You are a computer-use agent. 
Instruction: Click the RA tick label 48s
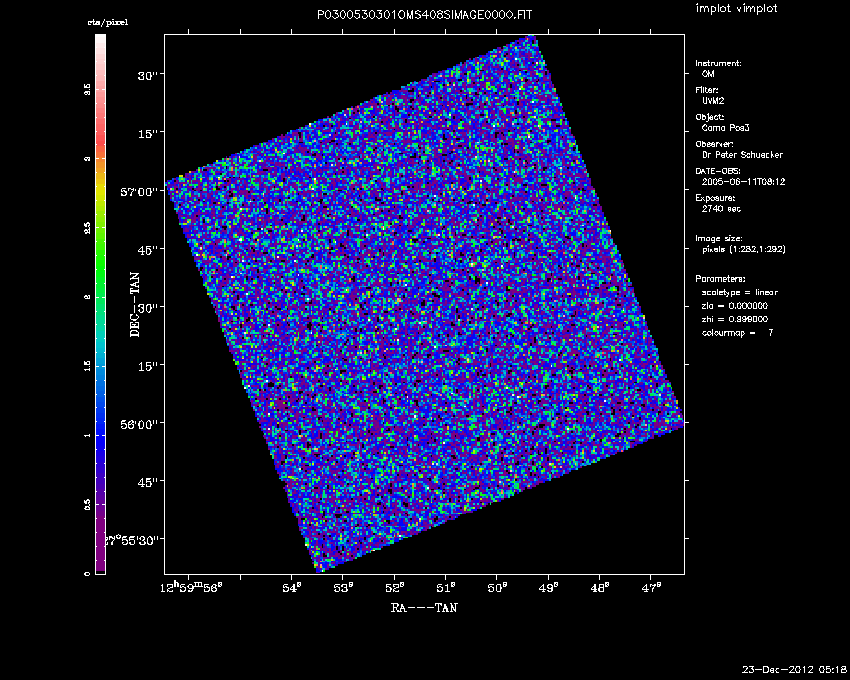tap(600, 588)
